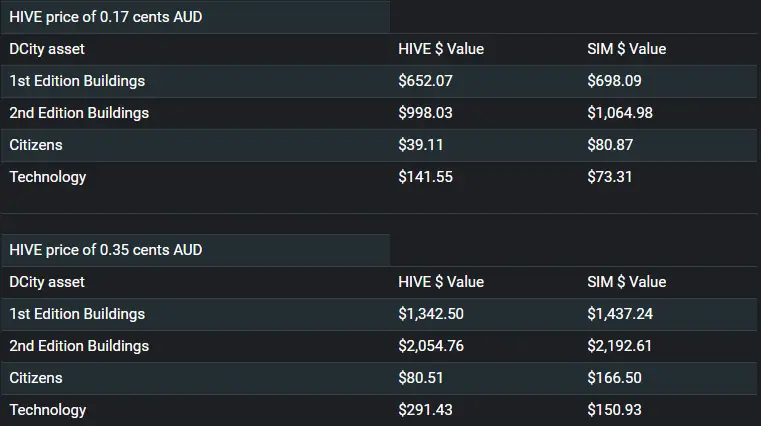Select '2nd Edition Buildings' row label with $2,054.76

(x=79, y=346)
